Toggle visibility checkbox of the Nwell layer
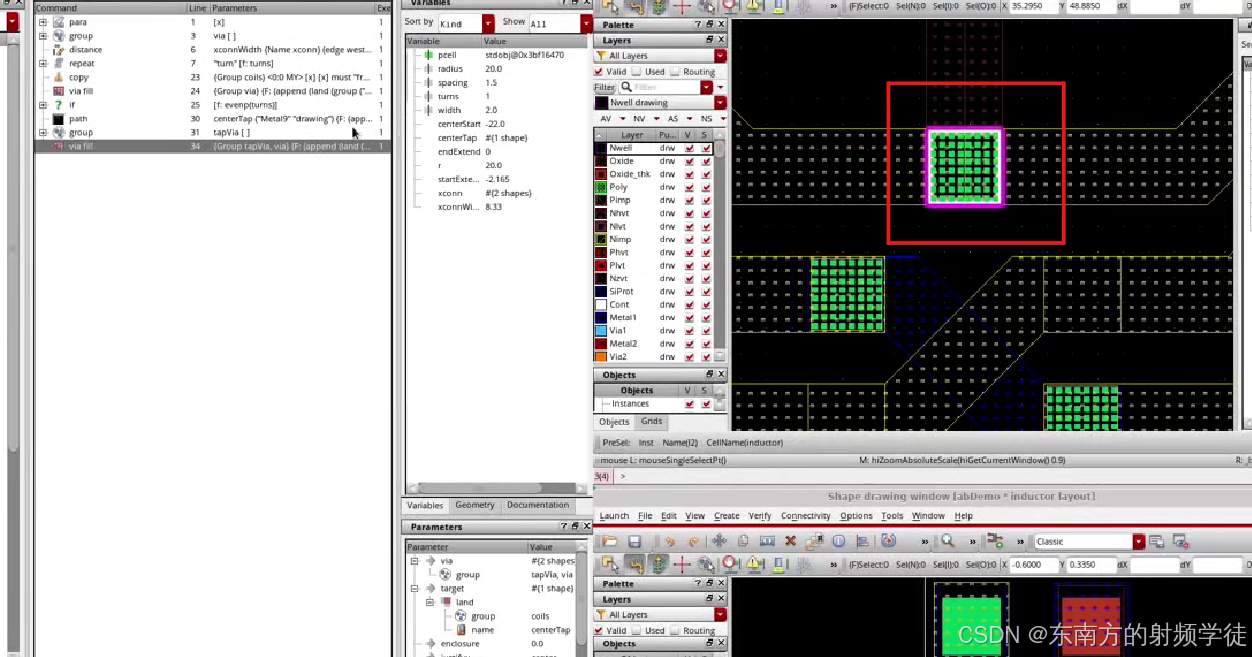Image resolution: width=1252 pixels, height=657 pixels. 690,148
